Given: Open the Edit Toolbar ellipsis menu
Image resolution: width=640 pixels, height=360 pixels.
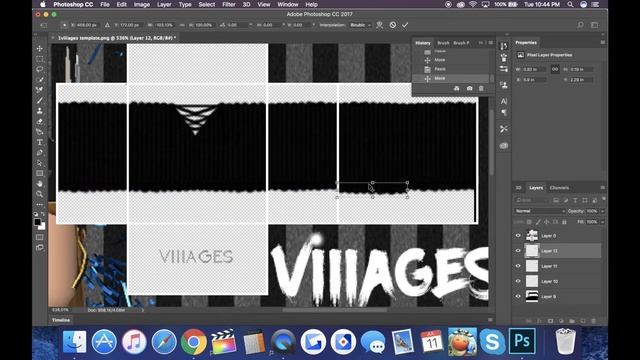Looking at the screenshot, I should pyautogui.click(x=40, y=204).
